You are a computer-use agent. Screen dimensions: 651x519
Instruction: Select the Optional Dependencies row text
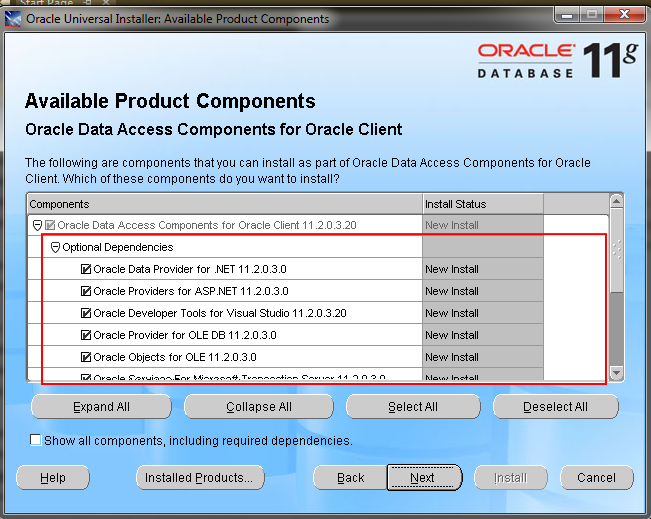click(117, 247)
